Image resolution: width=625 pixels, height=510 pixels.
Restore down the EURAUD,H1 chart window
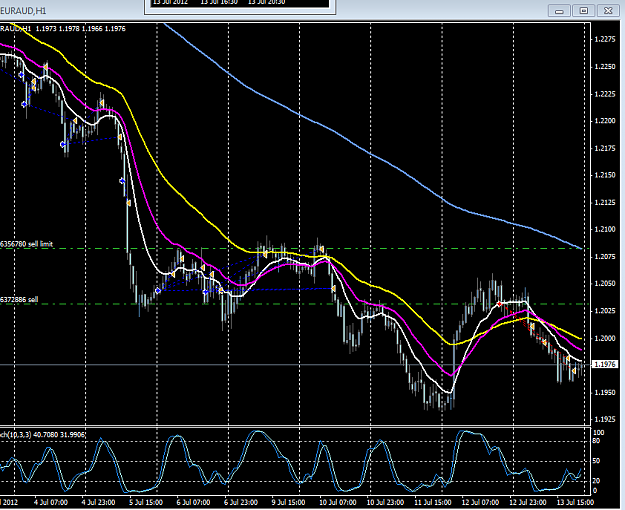coord(584,11)
